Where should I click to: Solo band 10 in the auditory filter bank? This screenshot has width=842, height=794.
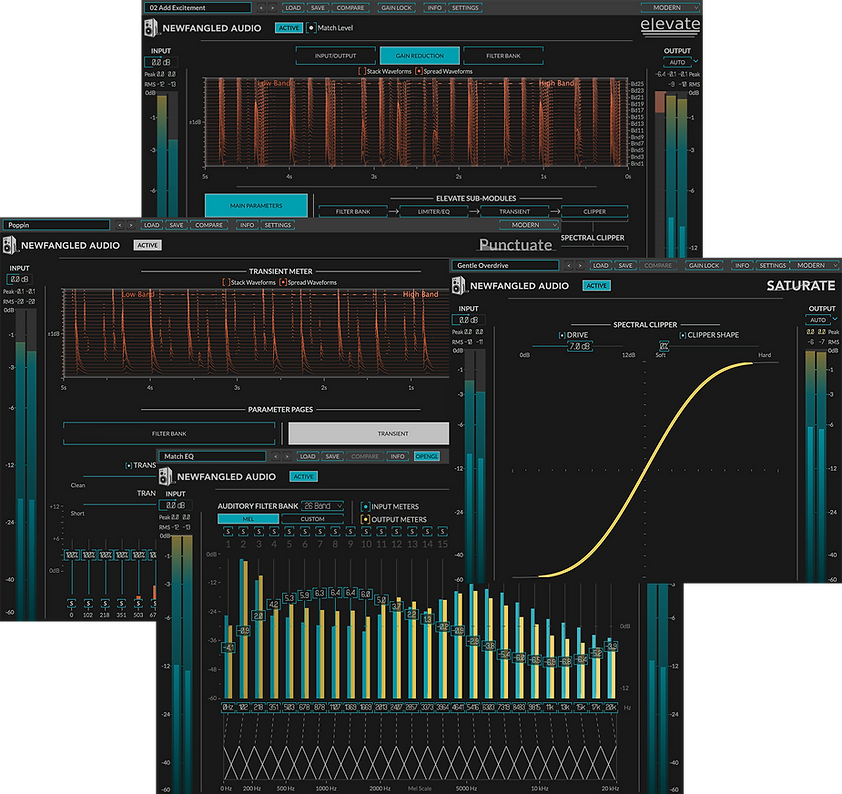tap(366, 531)
